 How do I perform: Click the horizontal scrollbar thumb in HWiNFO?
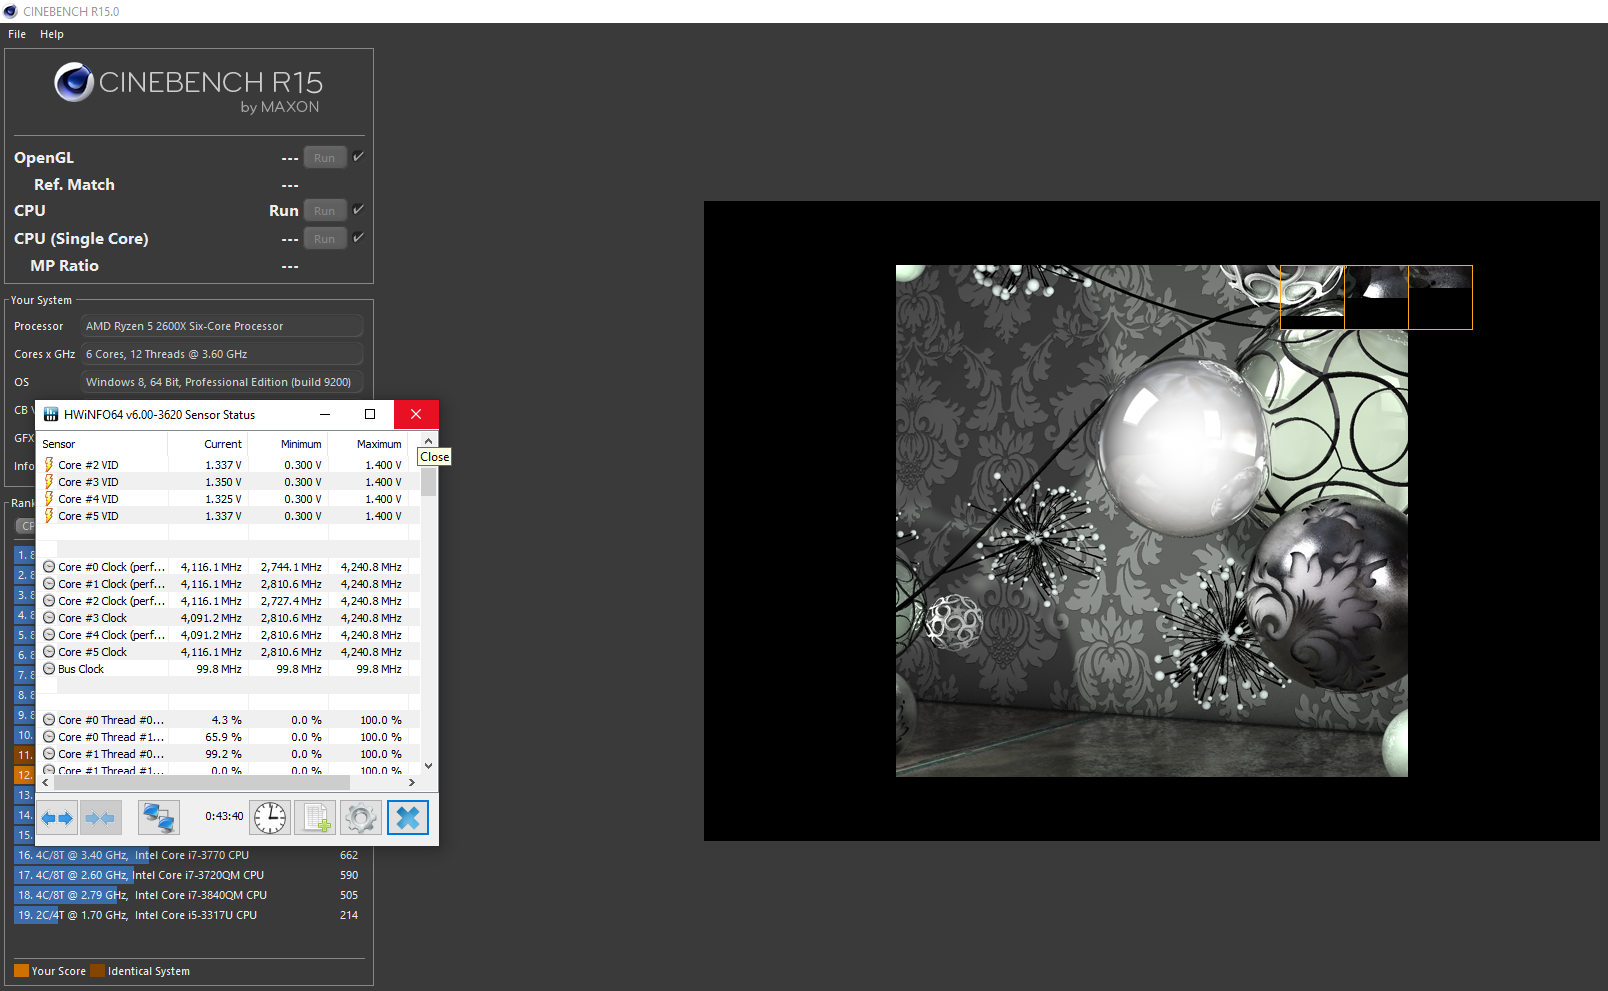[202, 782]
